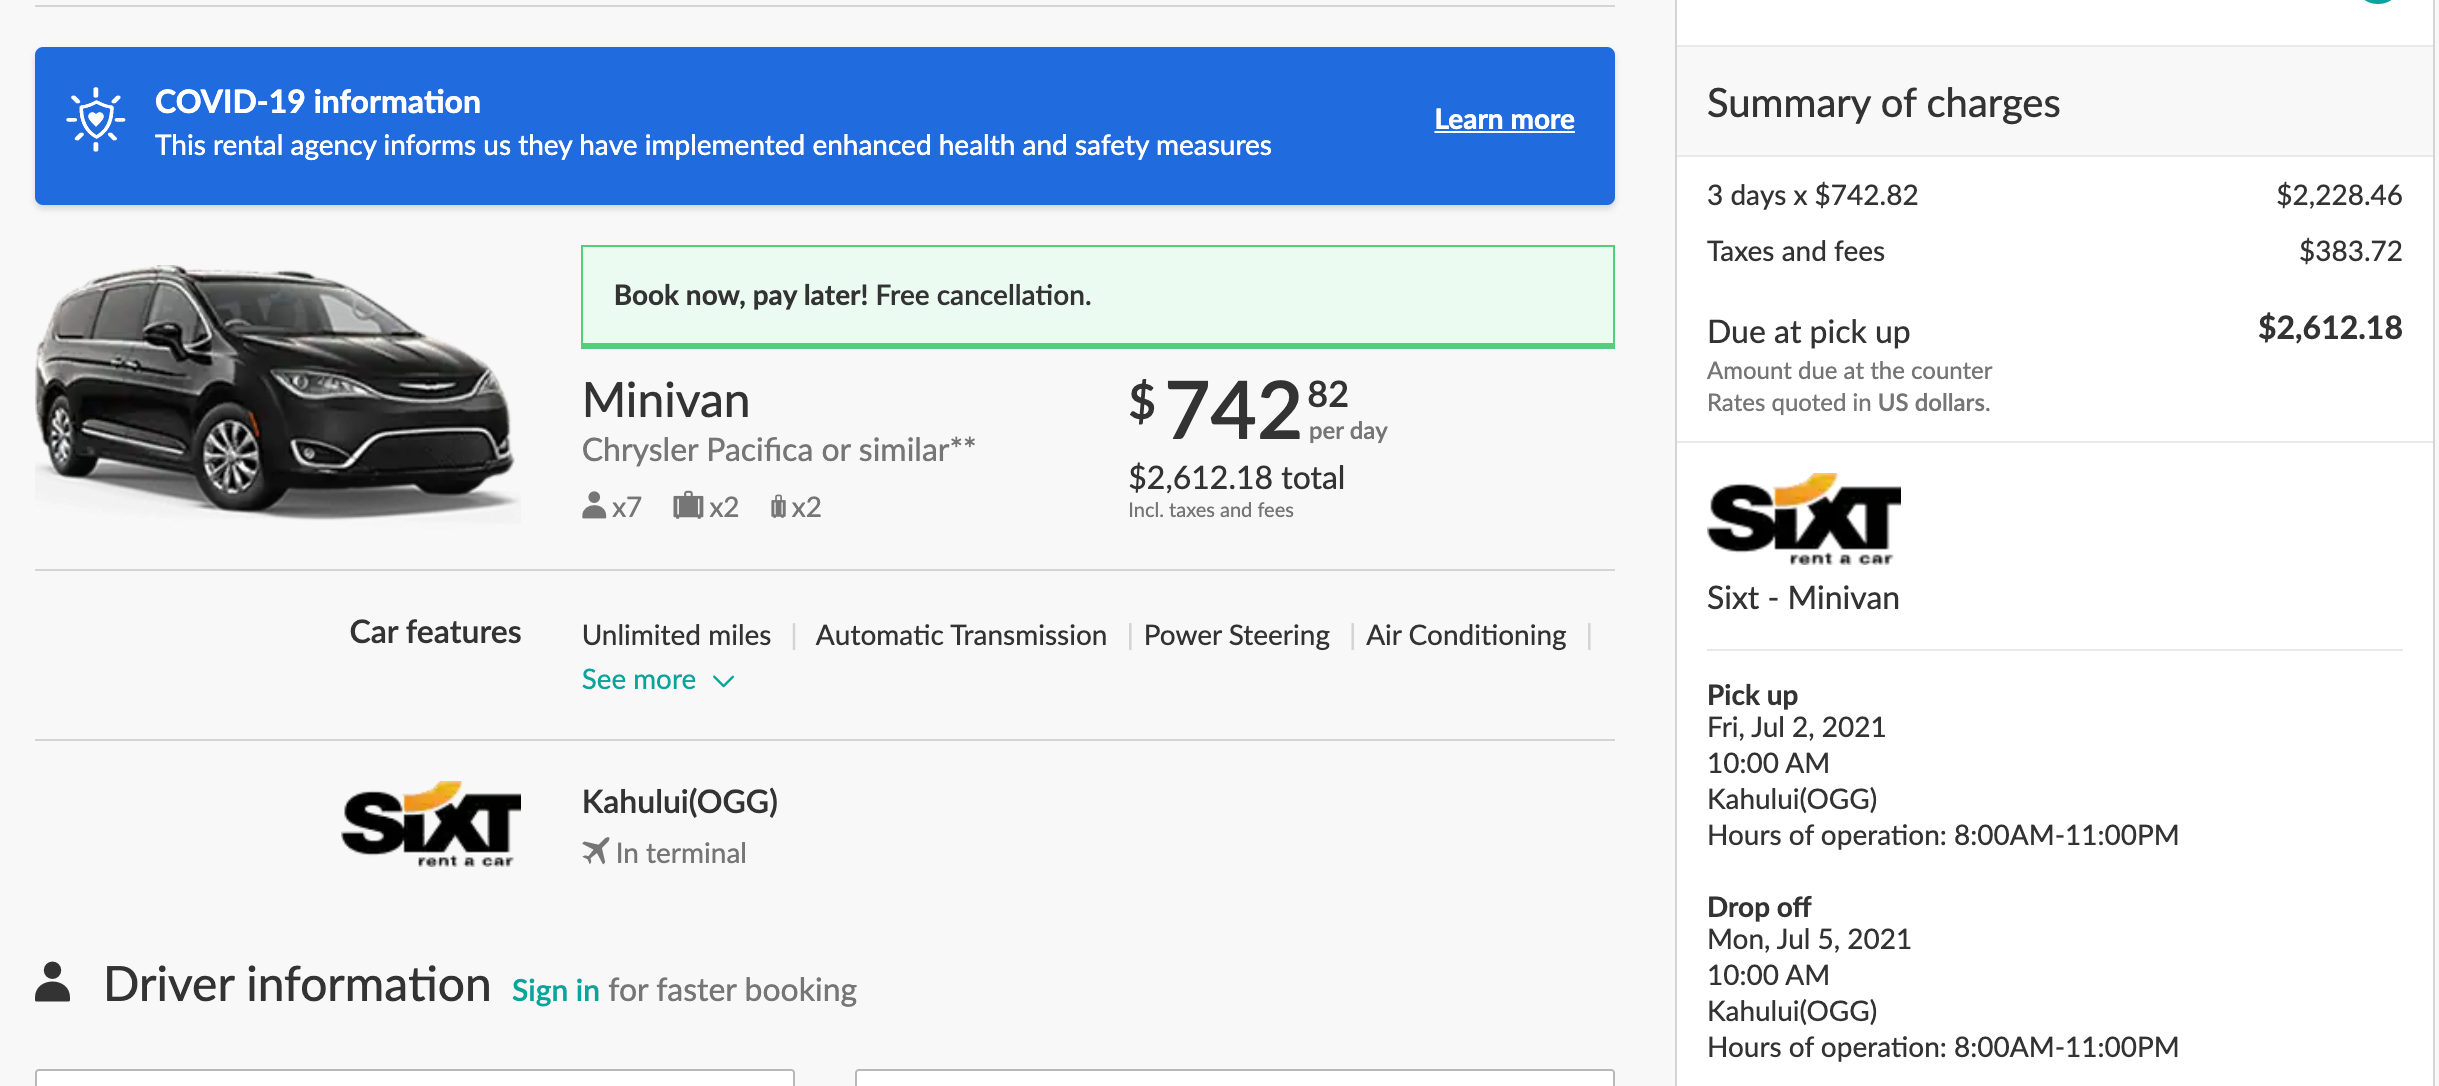
Task: Click Sign in for faster booking
Action: pyautogui.click(x=555, y=990)
